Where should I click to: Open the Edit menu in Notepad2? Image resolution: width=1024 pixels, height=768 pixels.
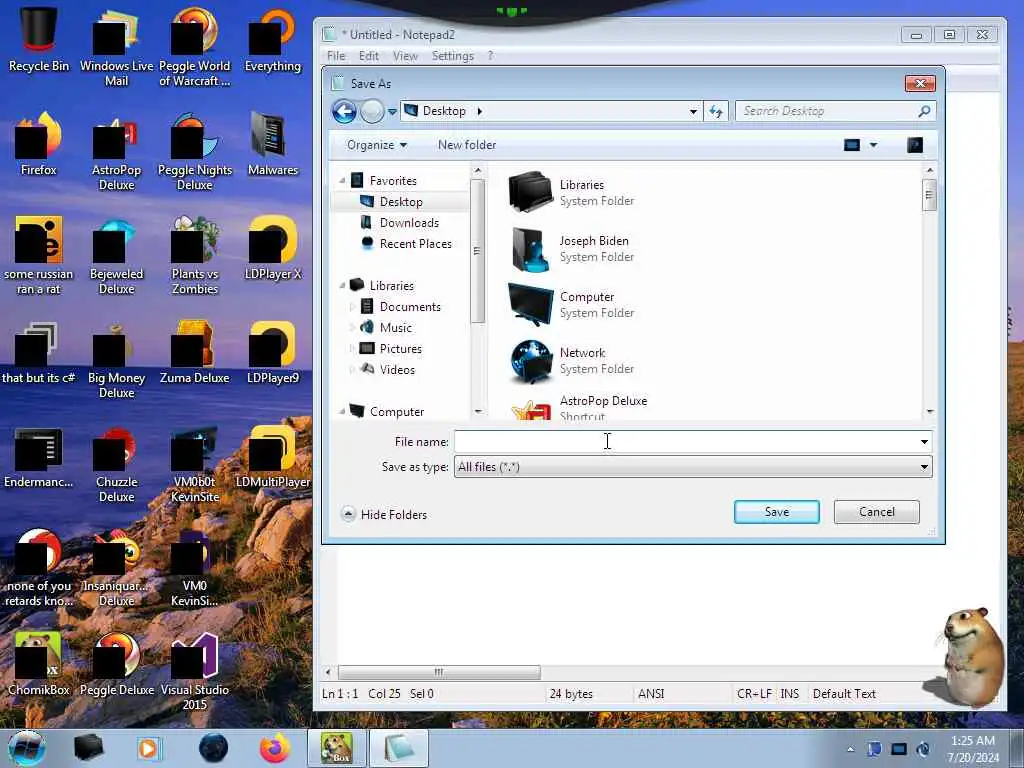[x=368, y=56]
